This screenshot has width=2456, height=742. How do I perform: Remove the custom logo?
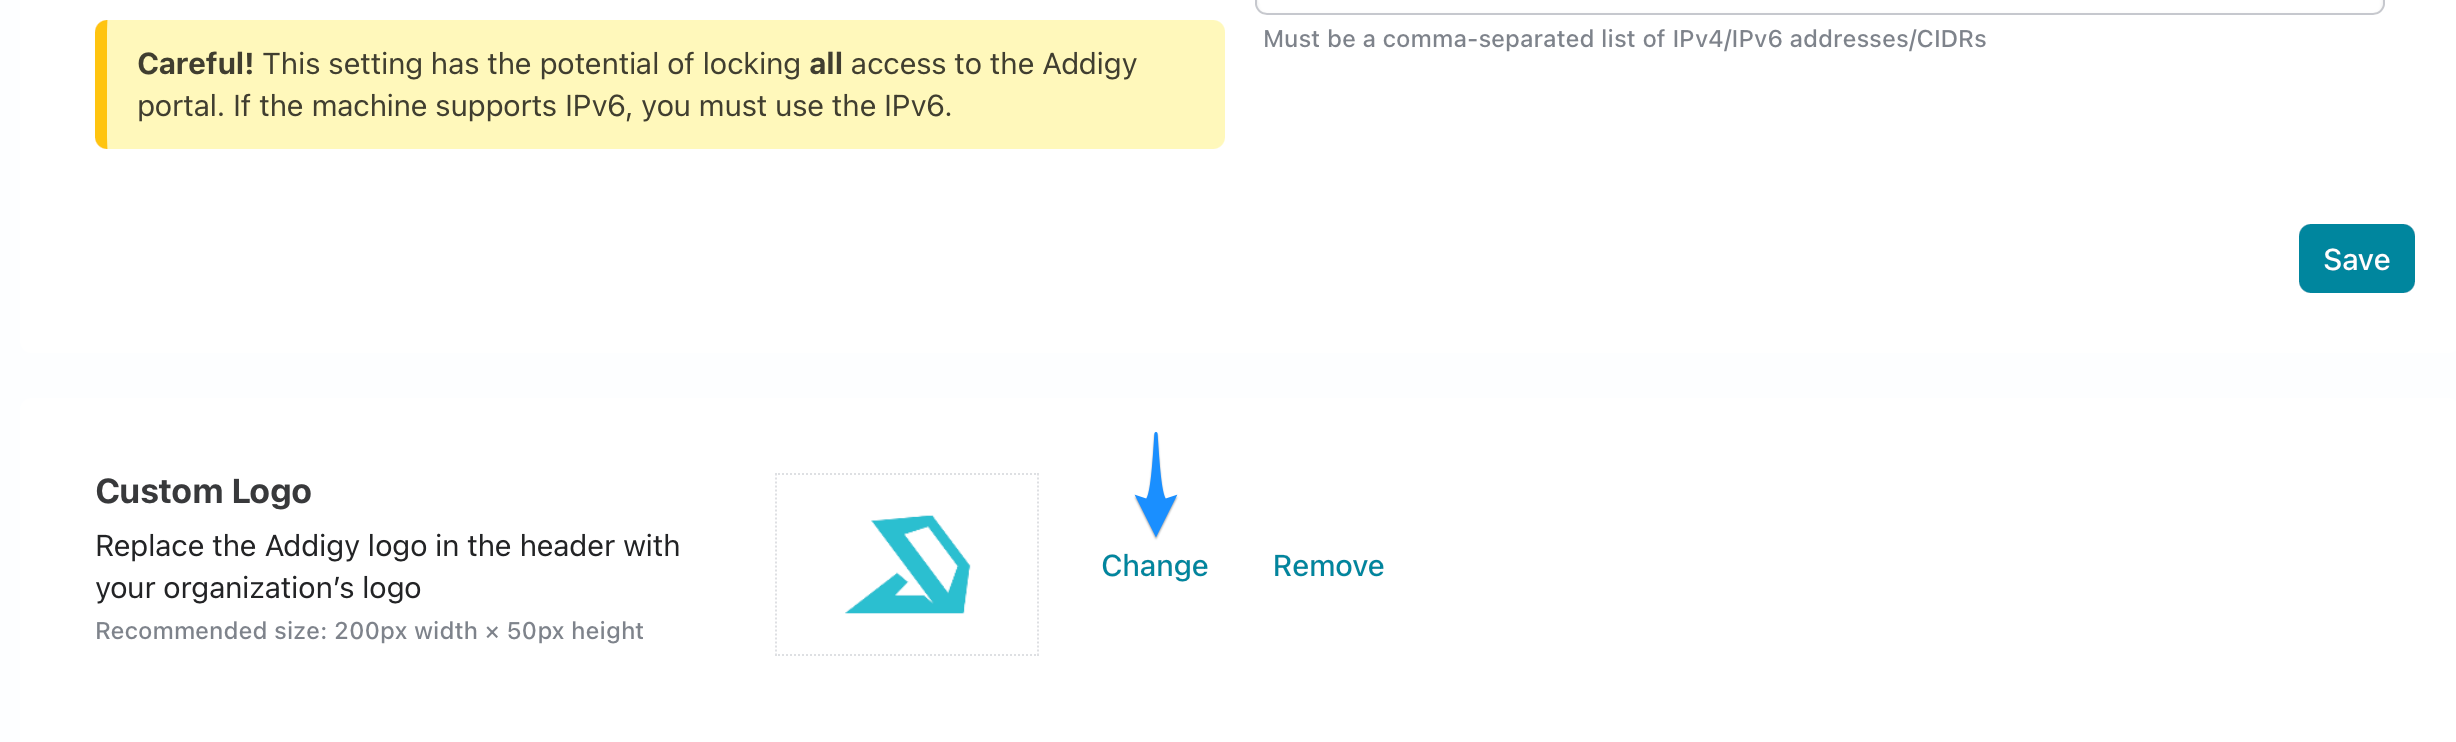click(1328, 566)
